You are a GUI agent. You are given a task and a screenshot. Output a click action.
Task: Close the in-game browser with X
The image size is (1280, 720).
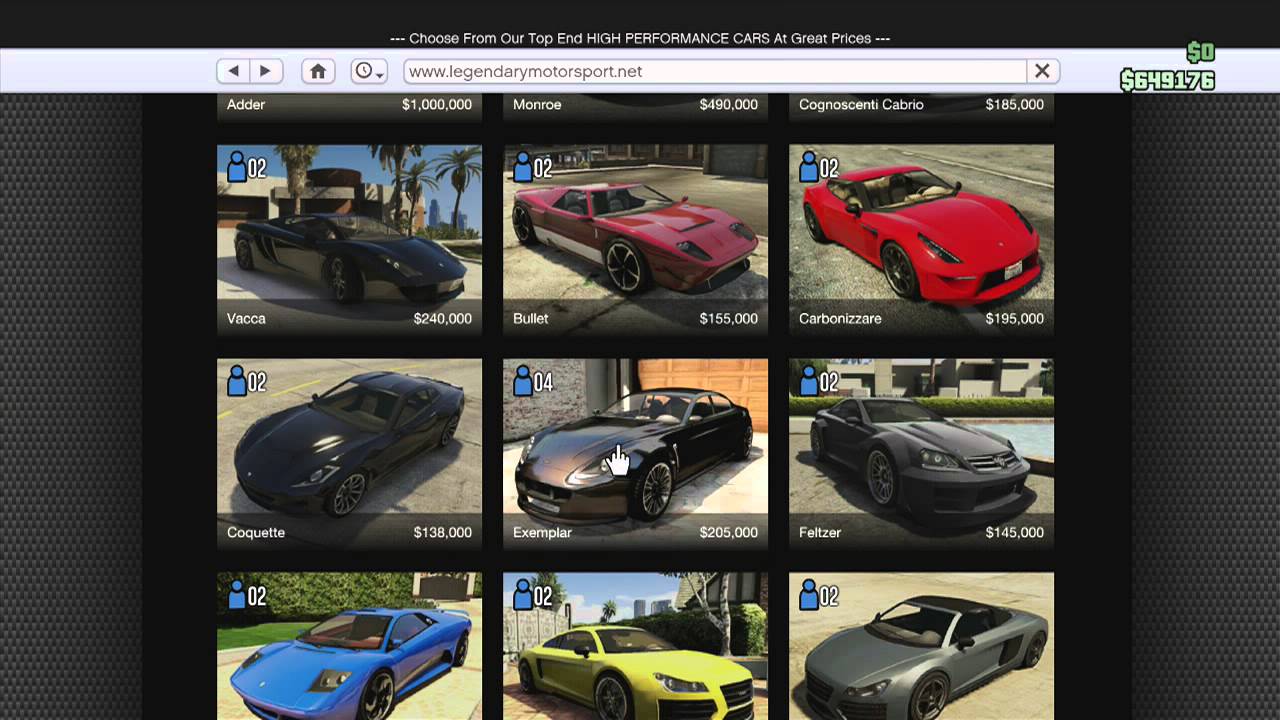click(x=1042, y=71)
